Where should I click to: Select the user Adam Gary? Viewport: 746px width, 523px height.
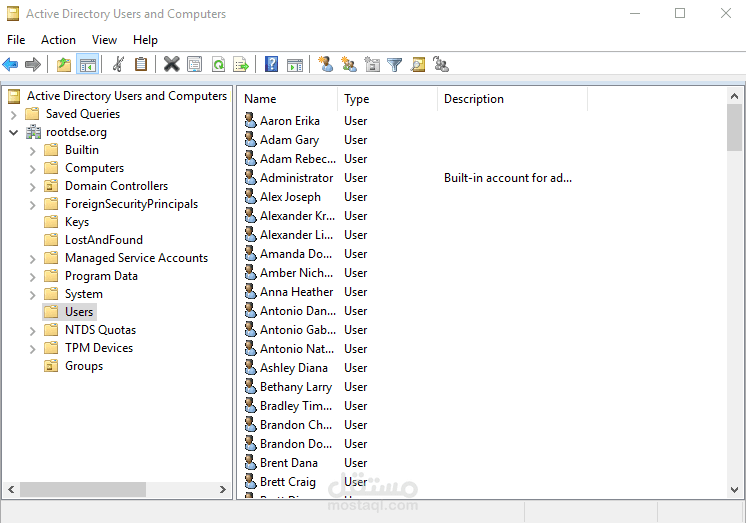click(289, 140)
